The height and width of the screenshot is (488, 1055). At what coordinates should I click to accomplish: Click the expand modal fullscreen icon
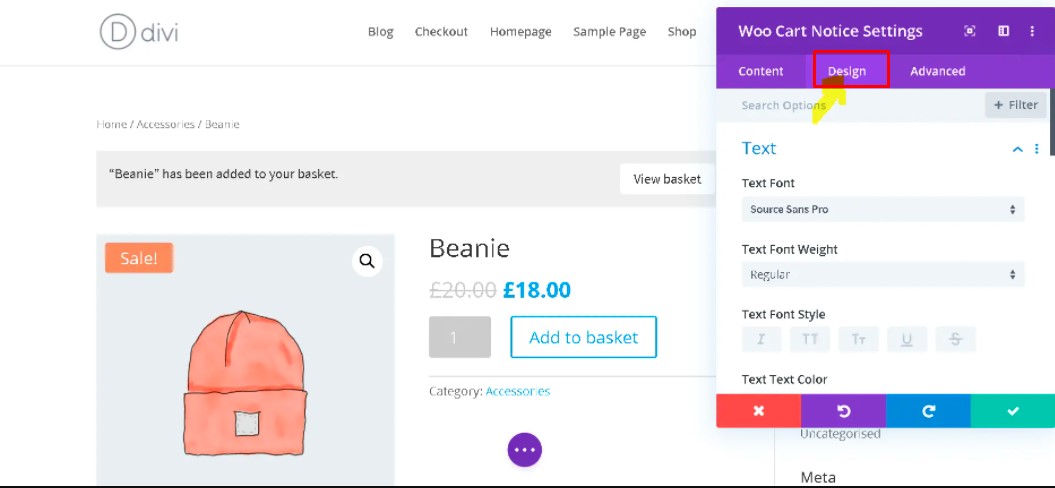click(x=970, y=31)
